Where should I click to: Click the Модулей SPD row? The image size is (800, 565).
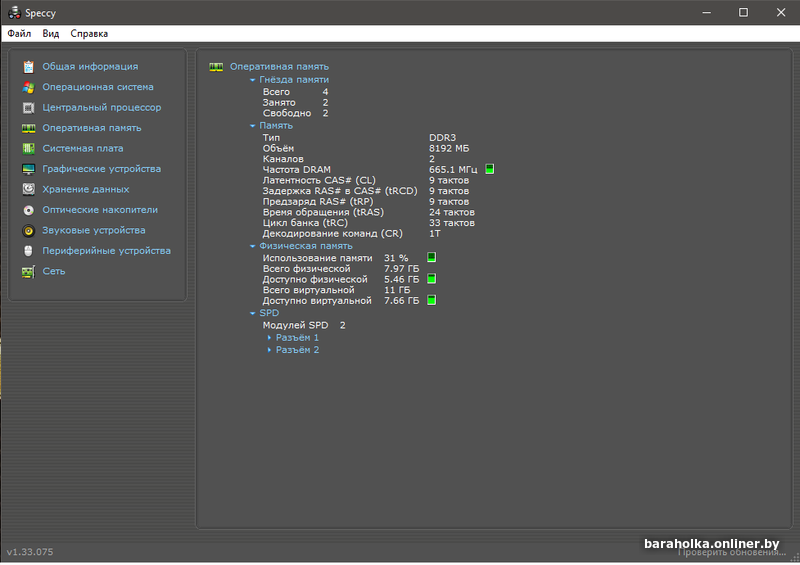(x=304, y=326)
